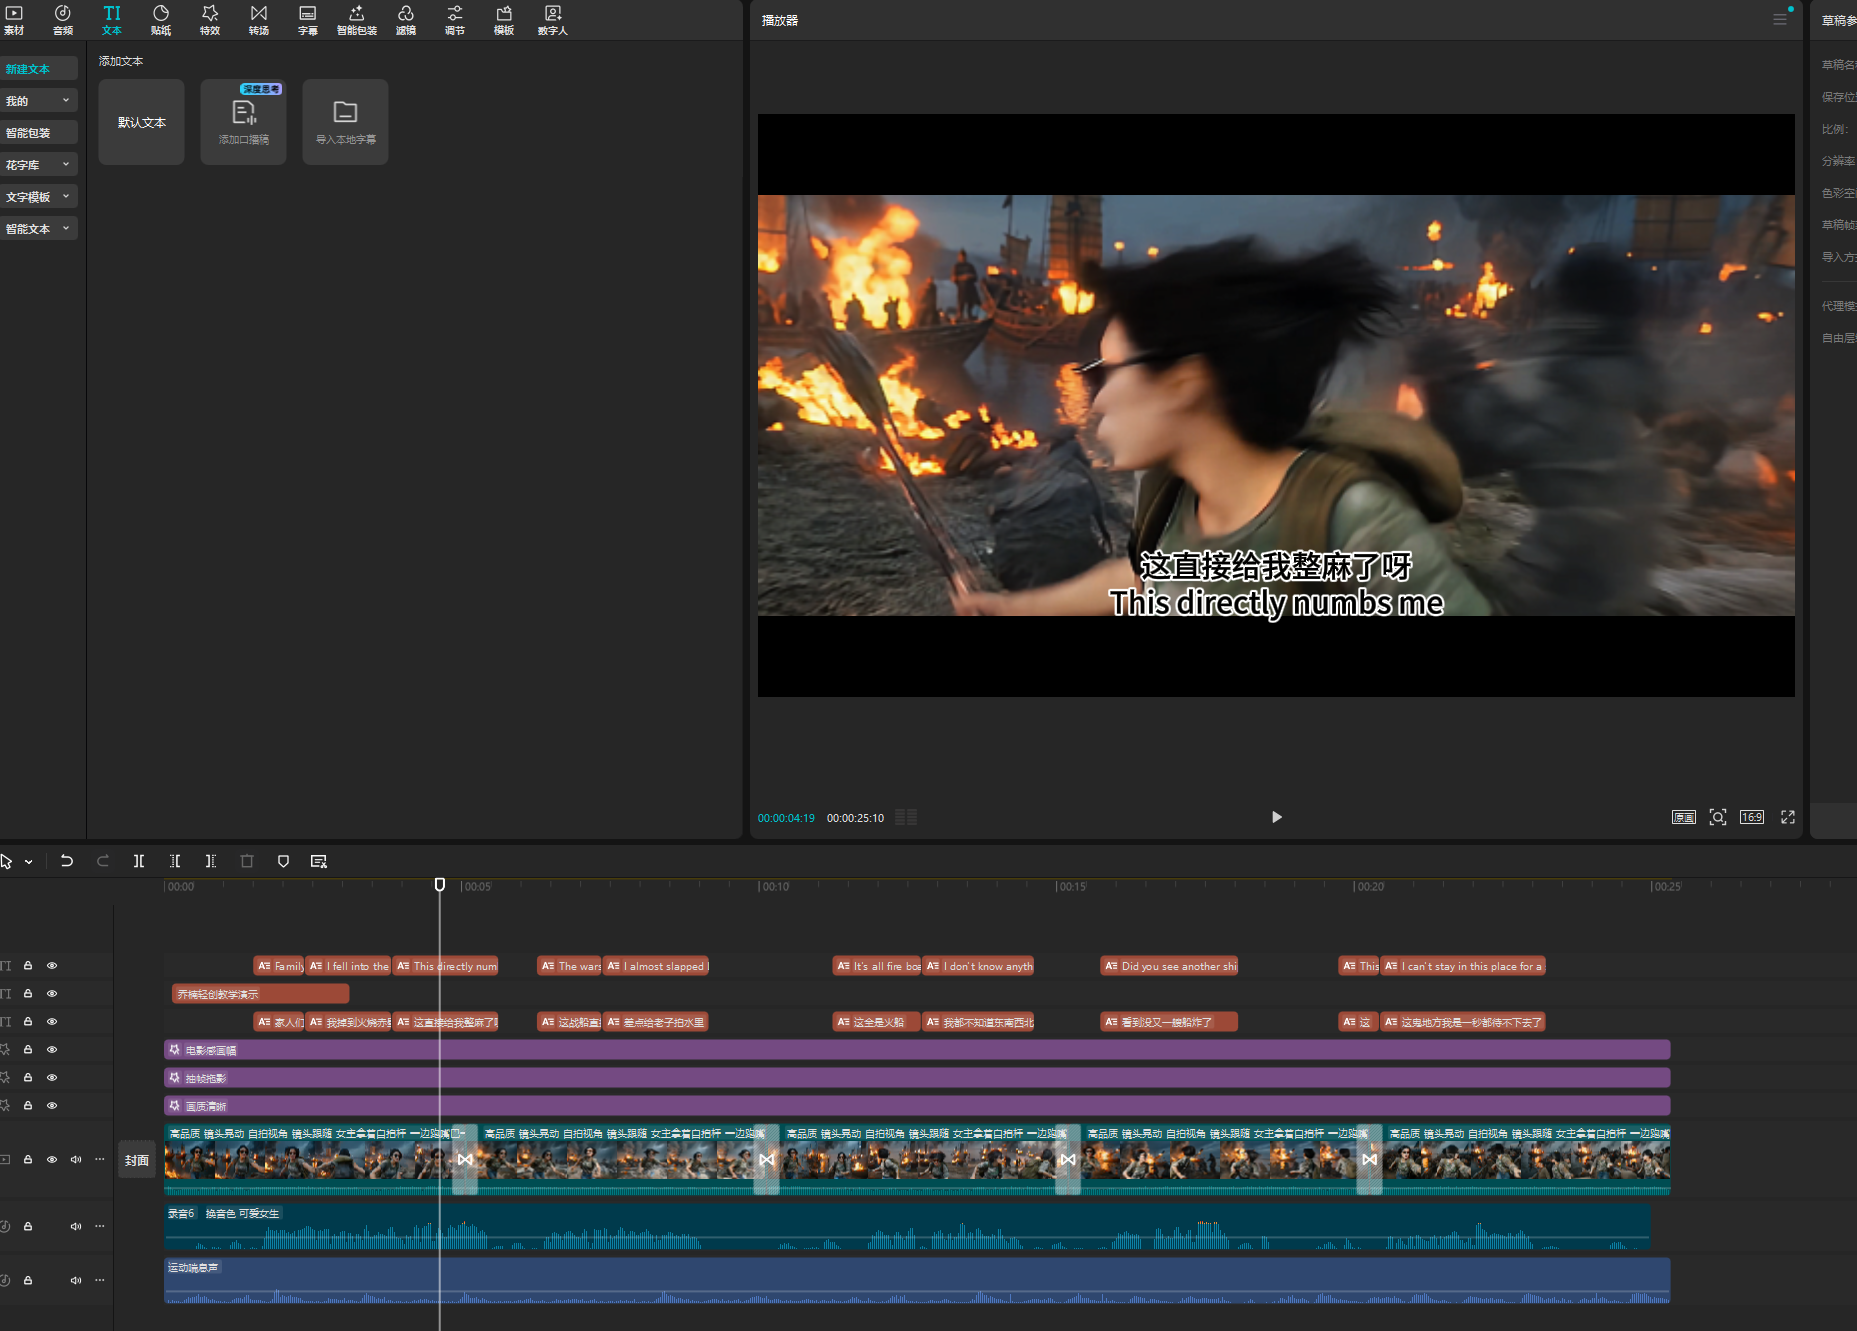Open the 转场 transitions tab
This screenshot has width=1857, height=1331.
click(x=259, y=20)
